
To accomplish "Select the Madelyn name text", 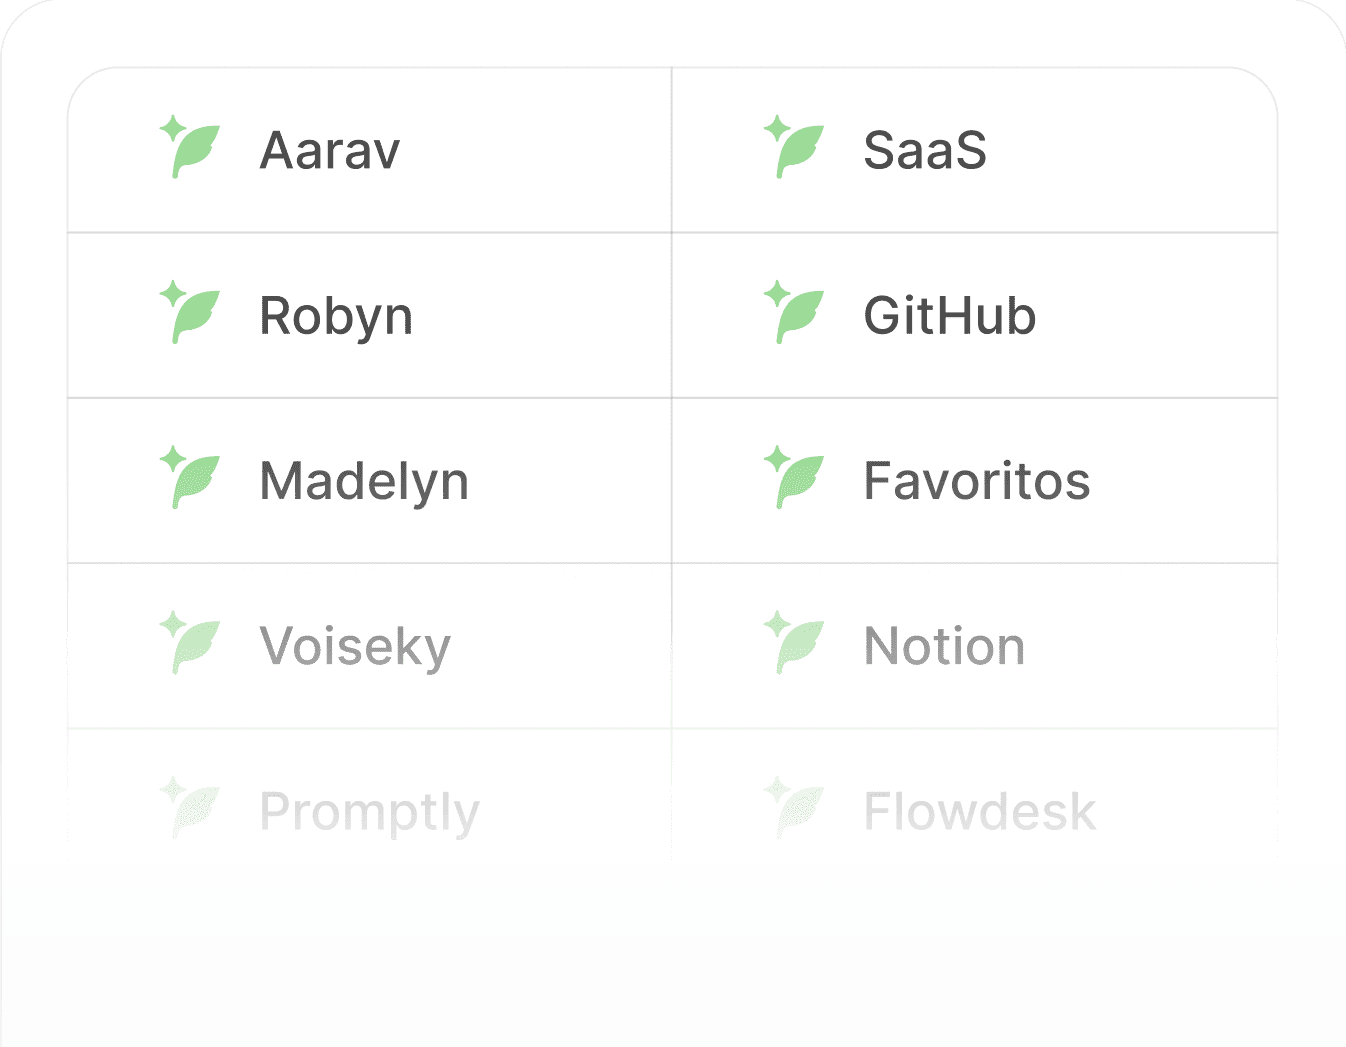I will click(x=364, y=483).
